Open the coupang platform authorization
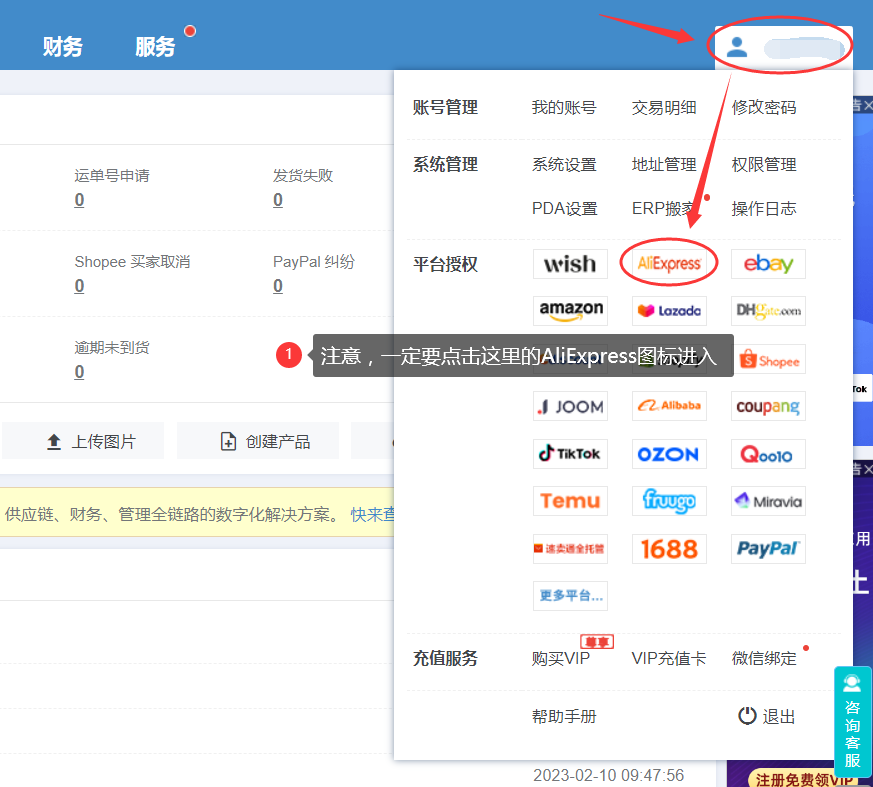 point(768,406)
